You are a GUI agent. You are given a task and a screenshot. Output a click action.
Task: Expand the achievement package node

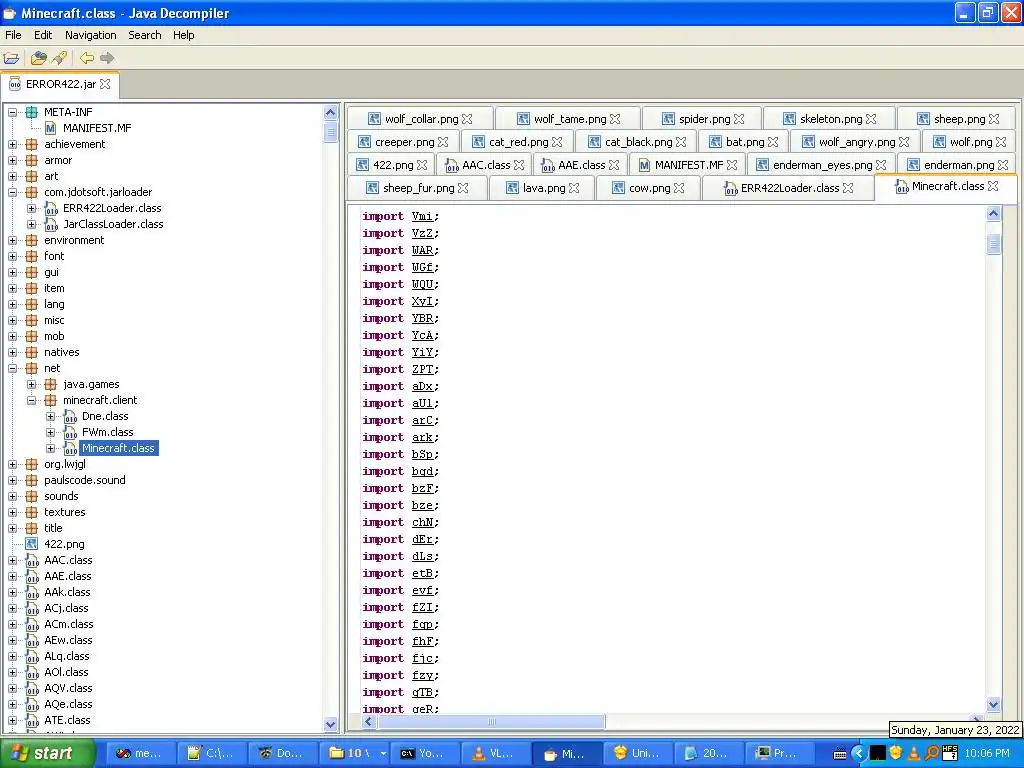coord(12,144)
